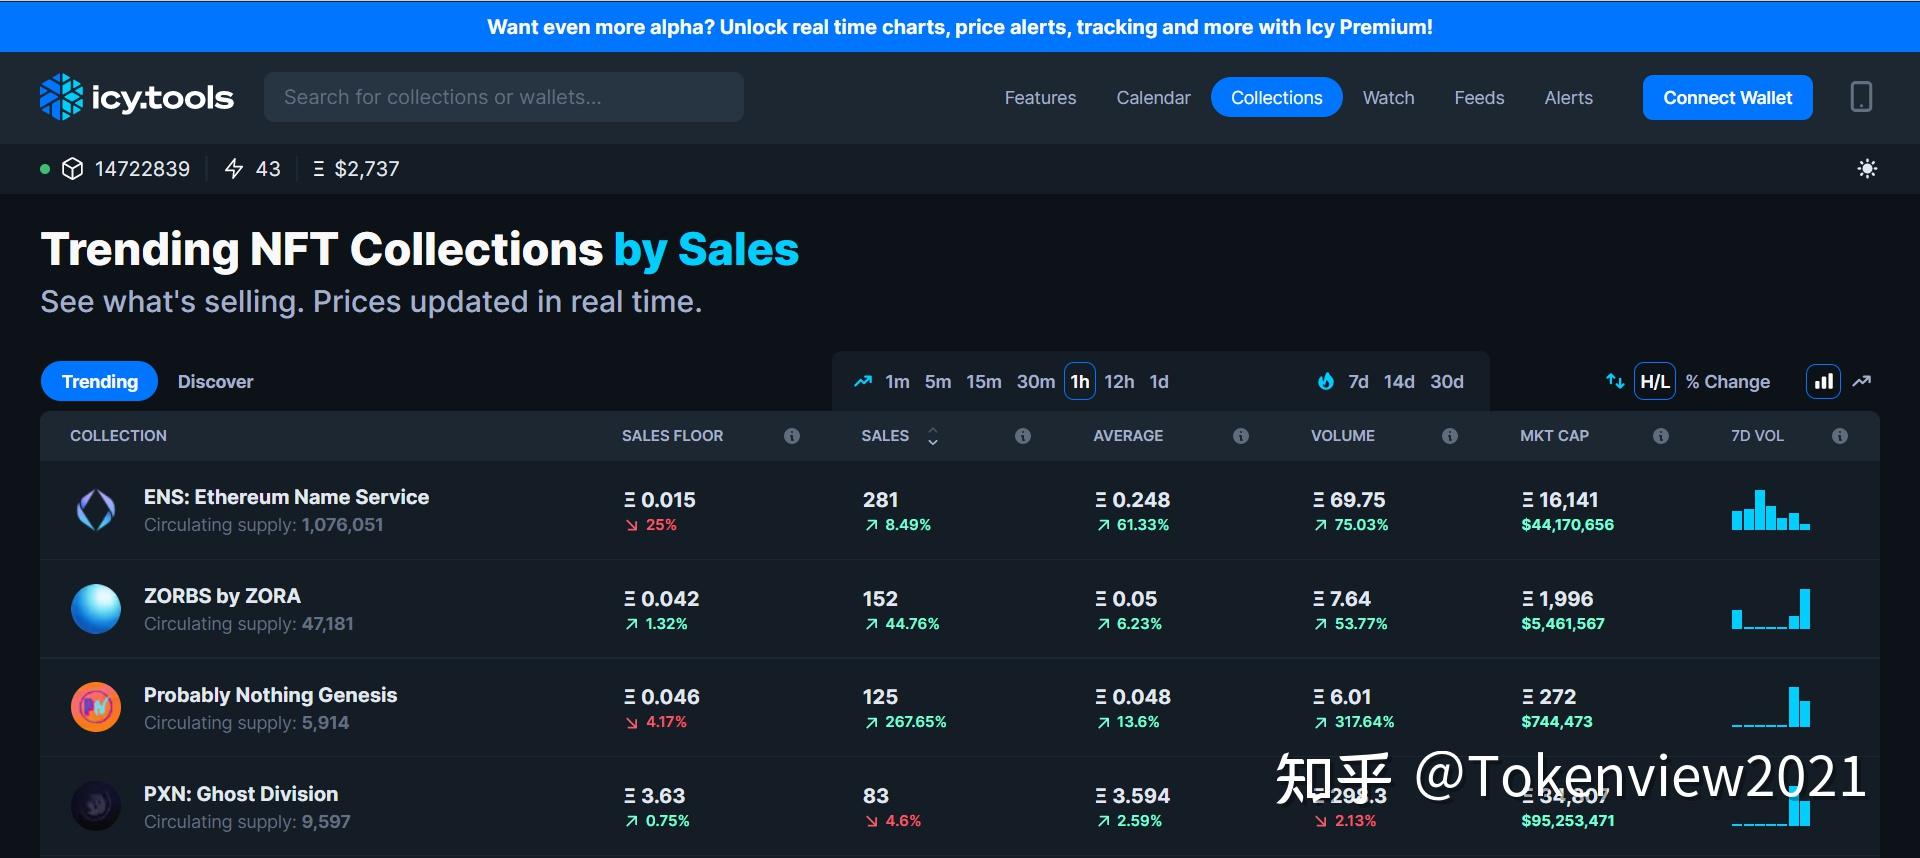This screenshot has width=1920, height=858.
Task: Open Collections navigation item
Action: coord(1277,97)
